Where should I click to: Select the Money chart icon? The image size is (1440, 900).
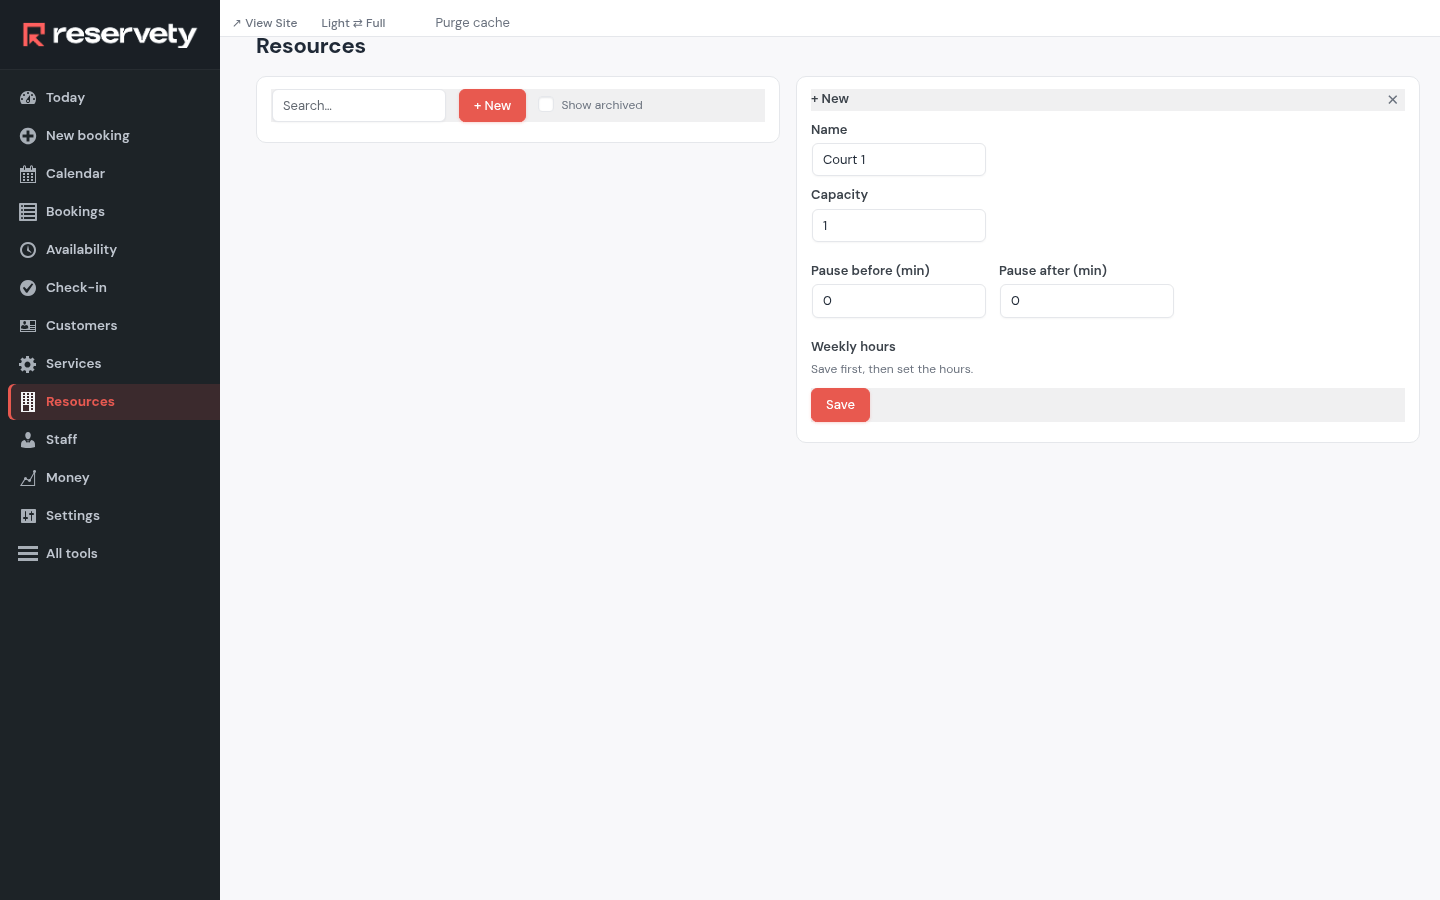point(28,478)
